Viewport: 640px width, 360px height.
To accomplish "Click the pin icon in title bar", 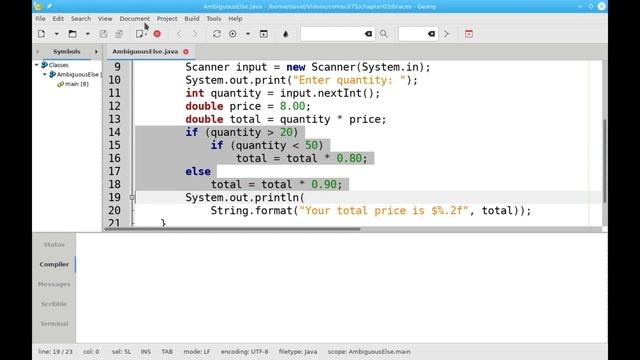I will [49, 6].
